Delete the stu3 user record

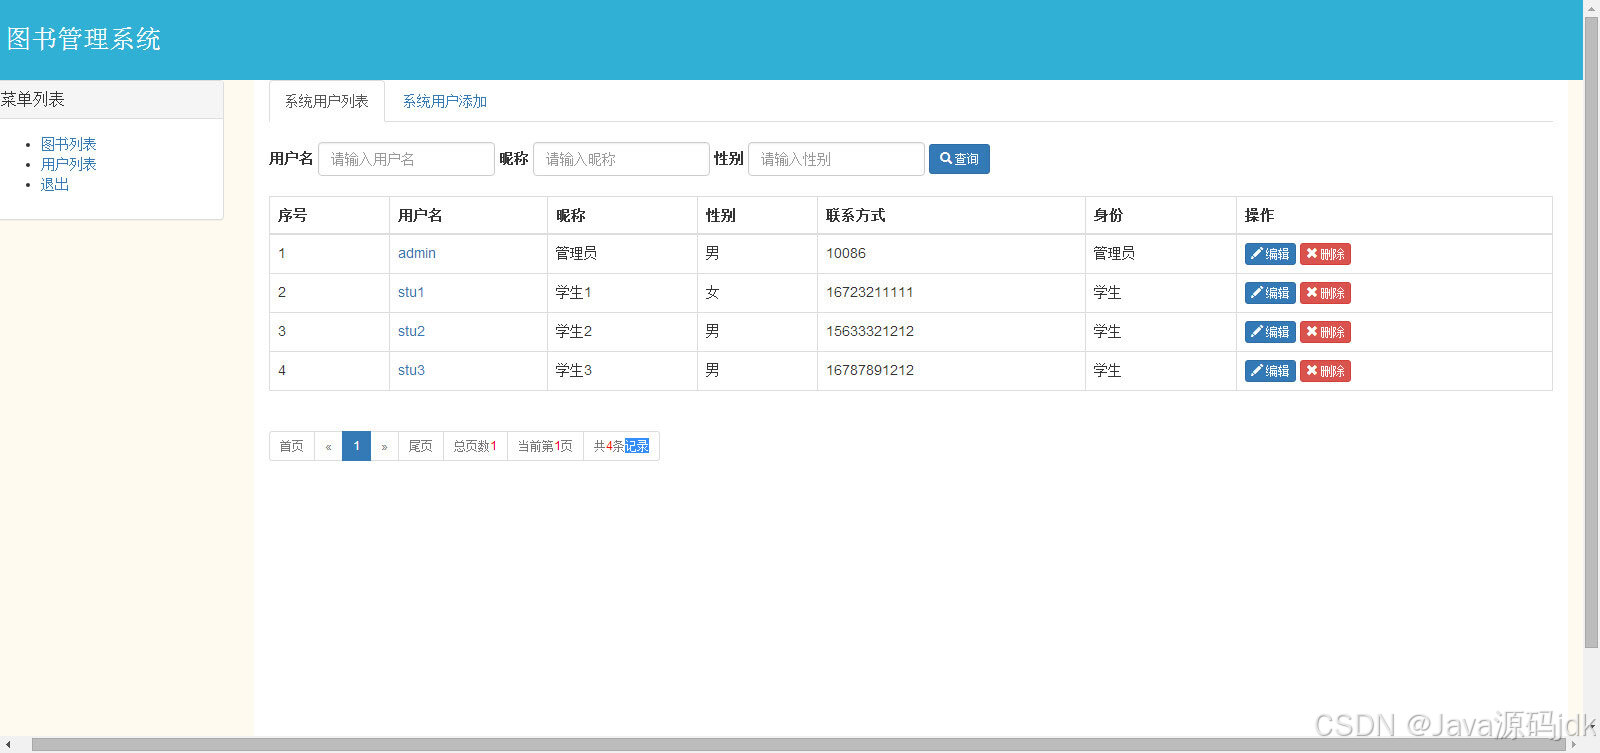pyautogui.click(x=1325, y=371)
